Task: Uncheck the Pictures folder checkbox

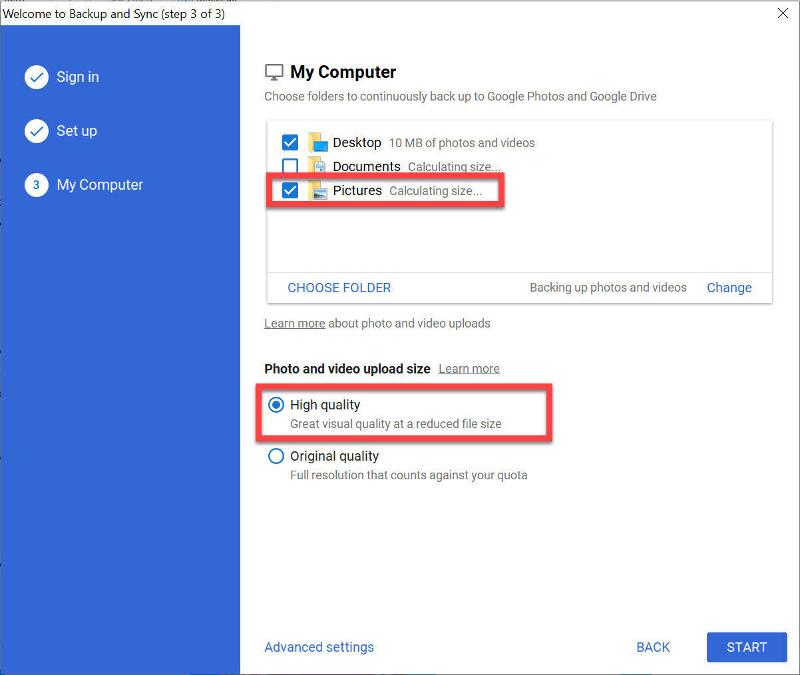Action: click(290, 190)
